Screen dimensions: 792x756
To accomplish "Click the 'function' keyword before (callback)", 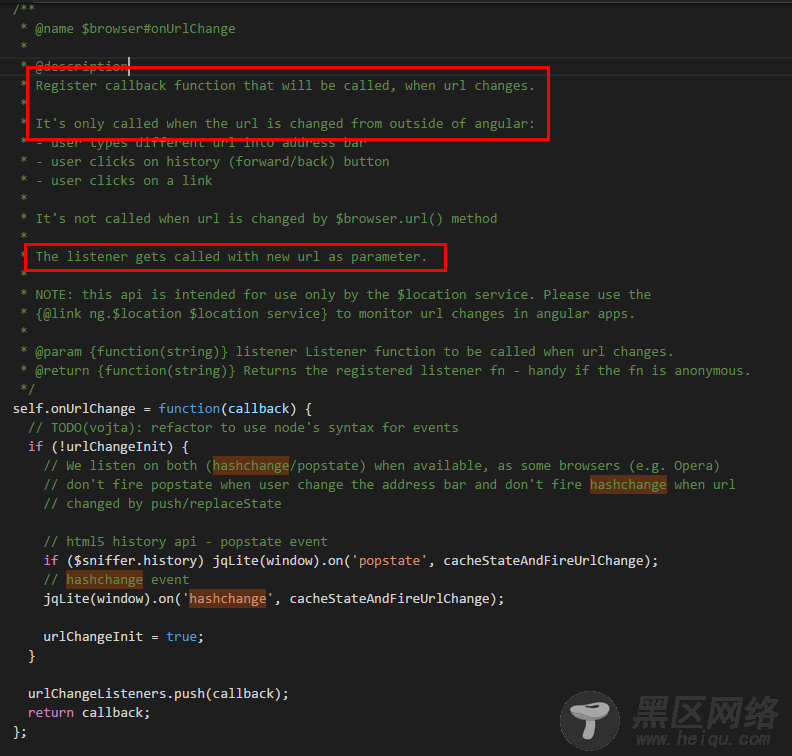I will [x=189, y=409].
